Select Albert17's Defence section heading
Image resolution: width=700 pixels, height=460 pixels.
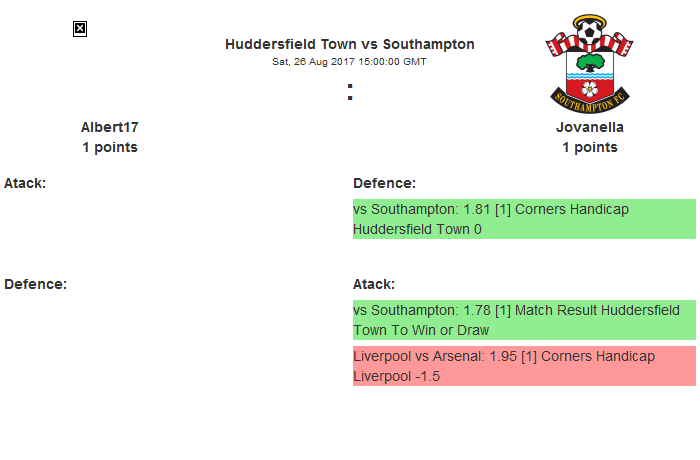point(35,283)
